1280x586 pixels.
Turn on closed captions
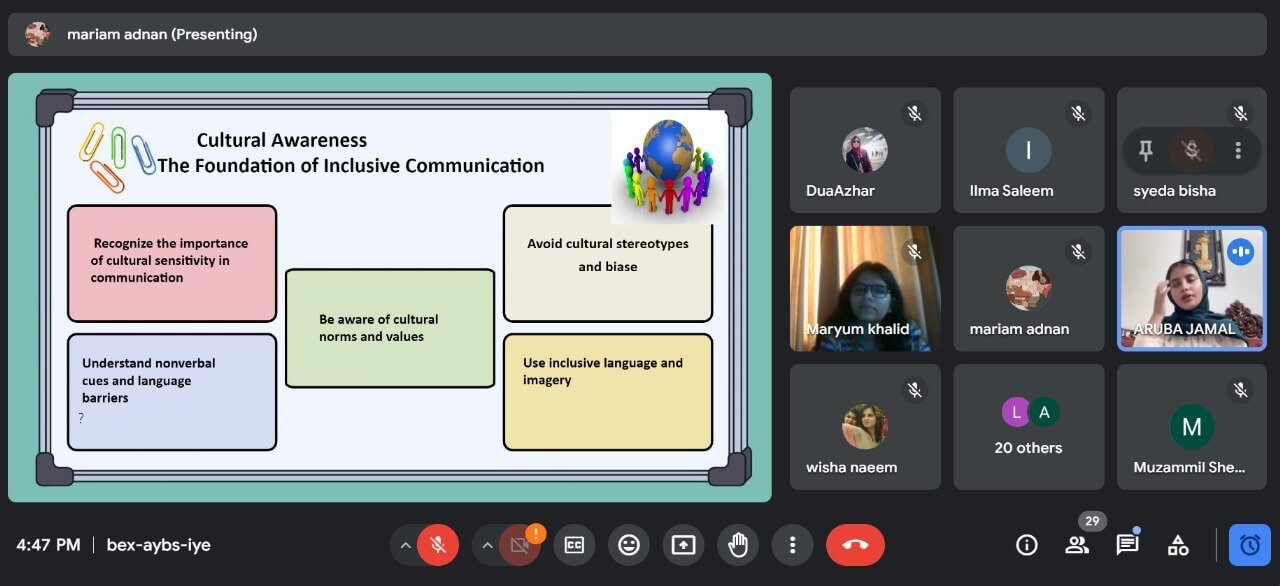click(574, 545)
